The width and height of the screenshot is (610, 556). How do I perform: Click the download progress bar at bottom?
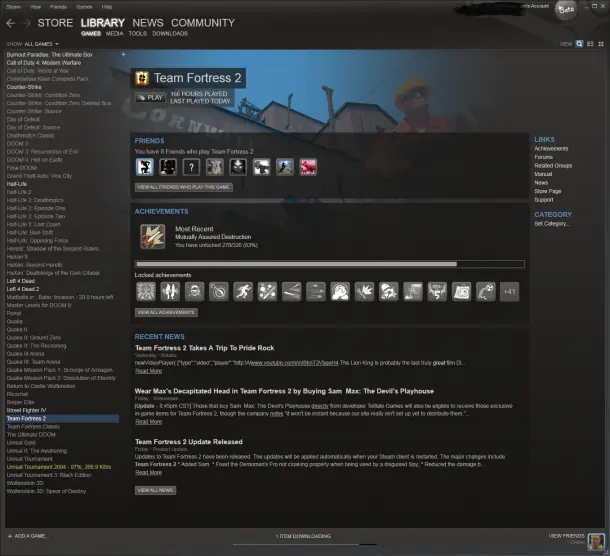pyautogui.click(x=305, y=544)
